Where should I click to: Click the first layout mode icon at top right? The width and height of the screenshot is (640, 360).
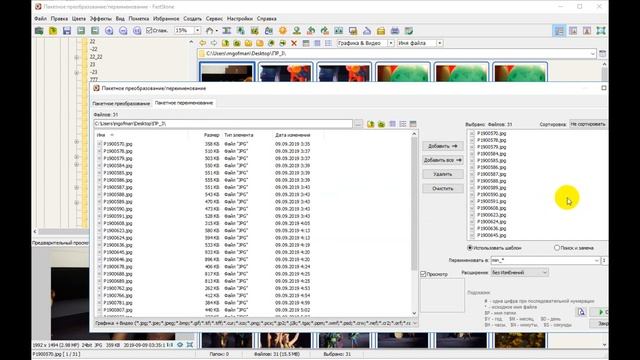pyautogui.click(x=559, y=31)
